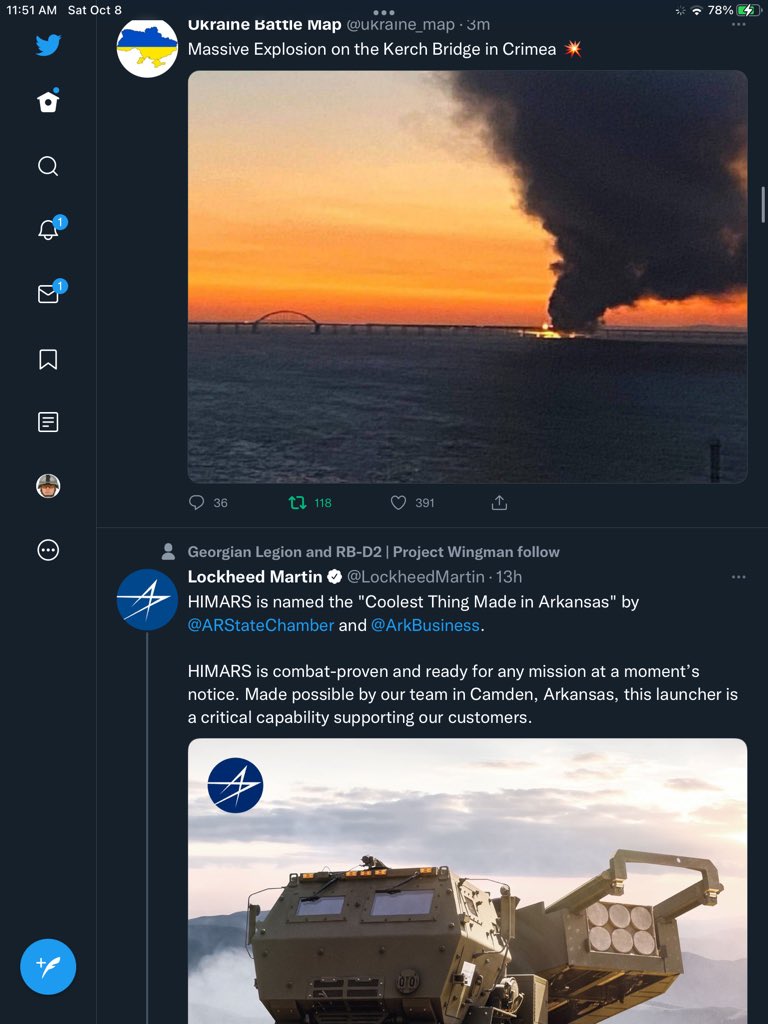
Task: Go to the Home timeline icon
Action: 48,102
